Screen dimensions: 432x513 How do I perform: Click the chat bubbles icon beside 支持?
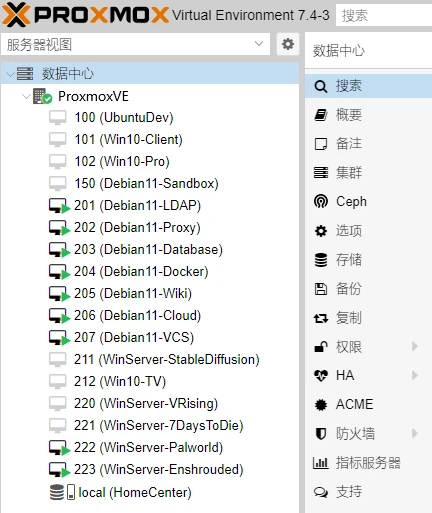[321, 492]
